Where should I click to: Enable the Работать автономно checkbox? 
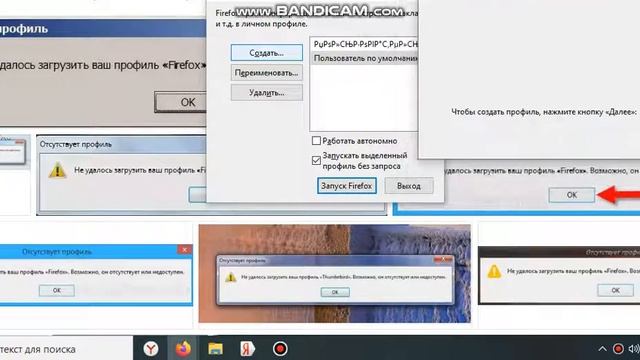pos(316,141)
